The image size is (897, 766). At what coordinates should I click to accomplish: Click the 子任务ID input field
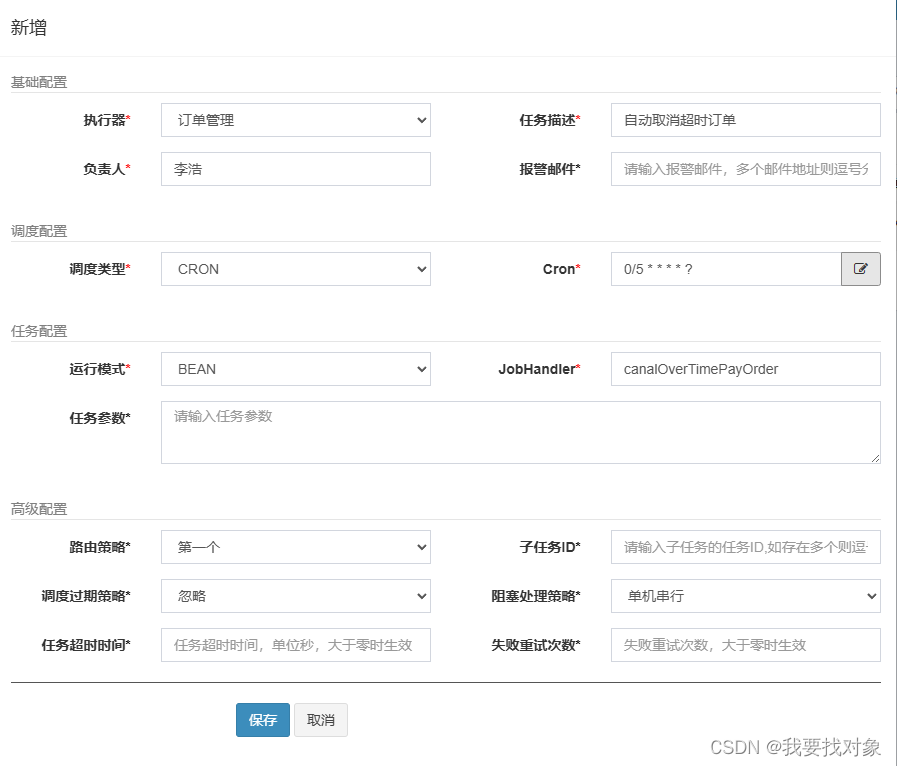pos(745,547)
